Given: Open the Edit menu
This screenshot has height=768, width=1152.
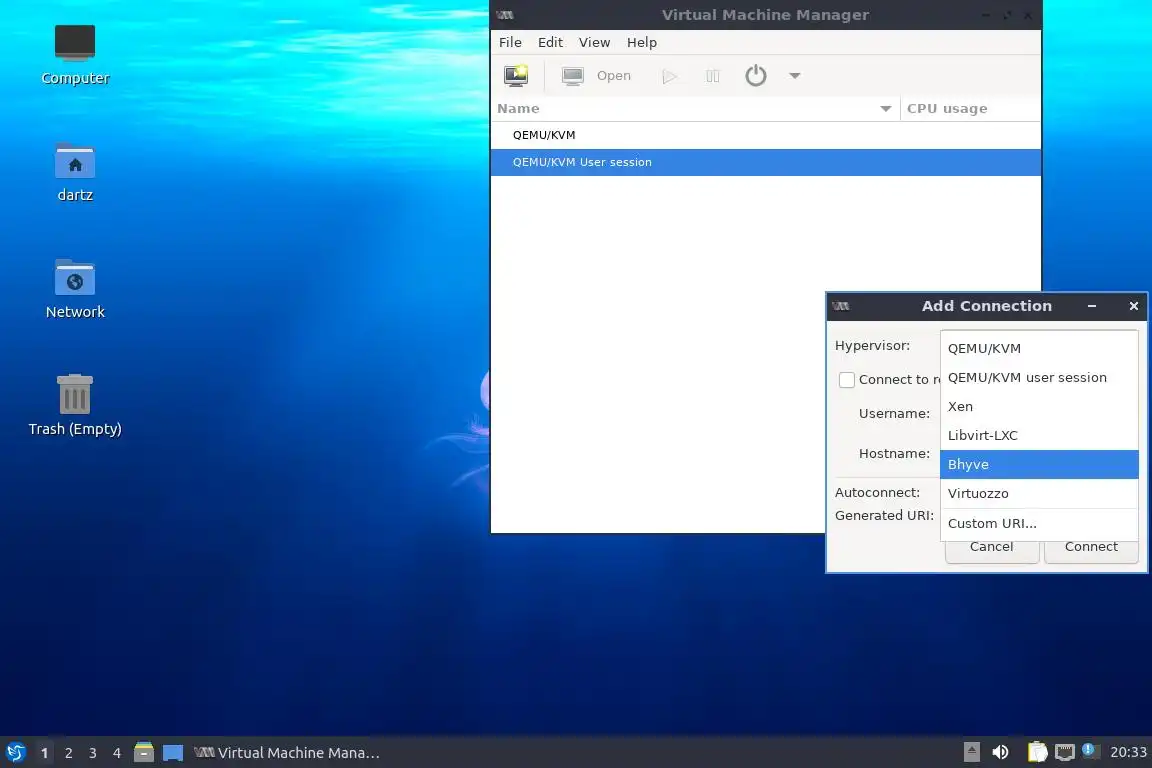Looking at the screenshot, I should click(550, 43).
